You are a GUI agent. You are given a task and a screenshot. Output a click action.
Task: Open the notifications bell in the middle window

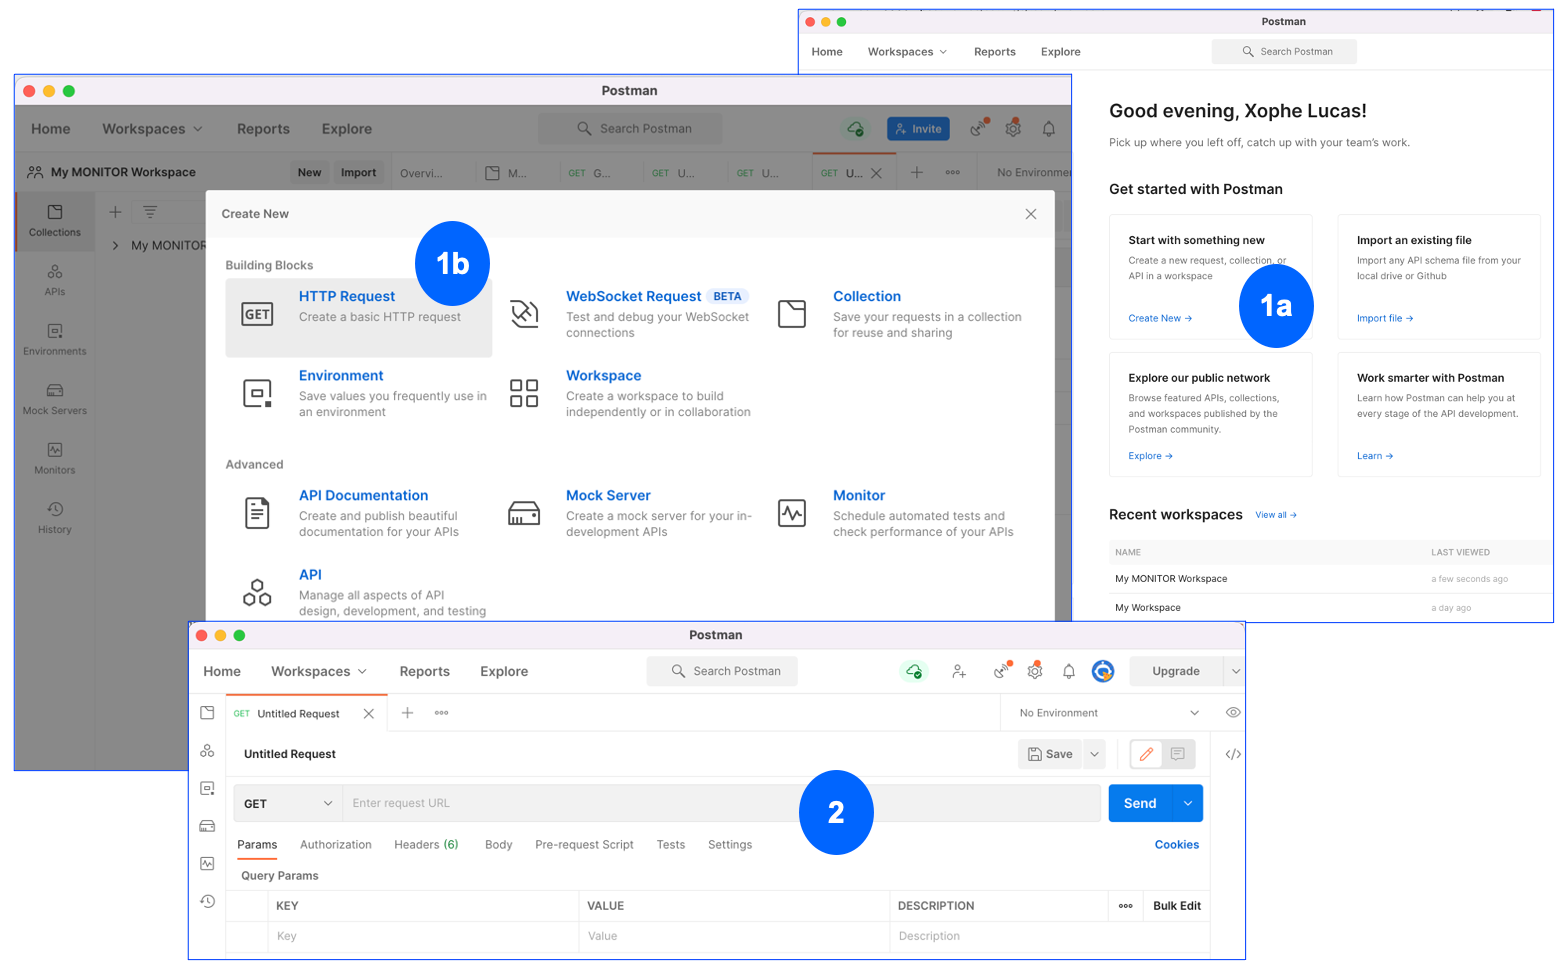[x=1049, y=129]
